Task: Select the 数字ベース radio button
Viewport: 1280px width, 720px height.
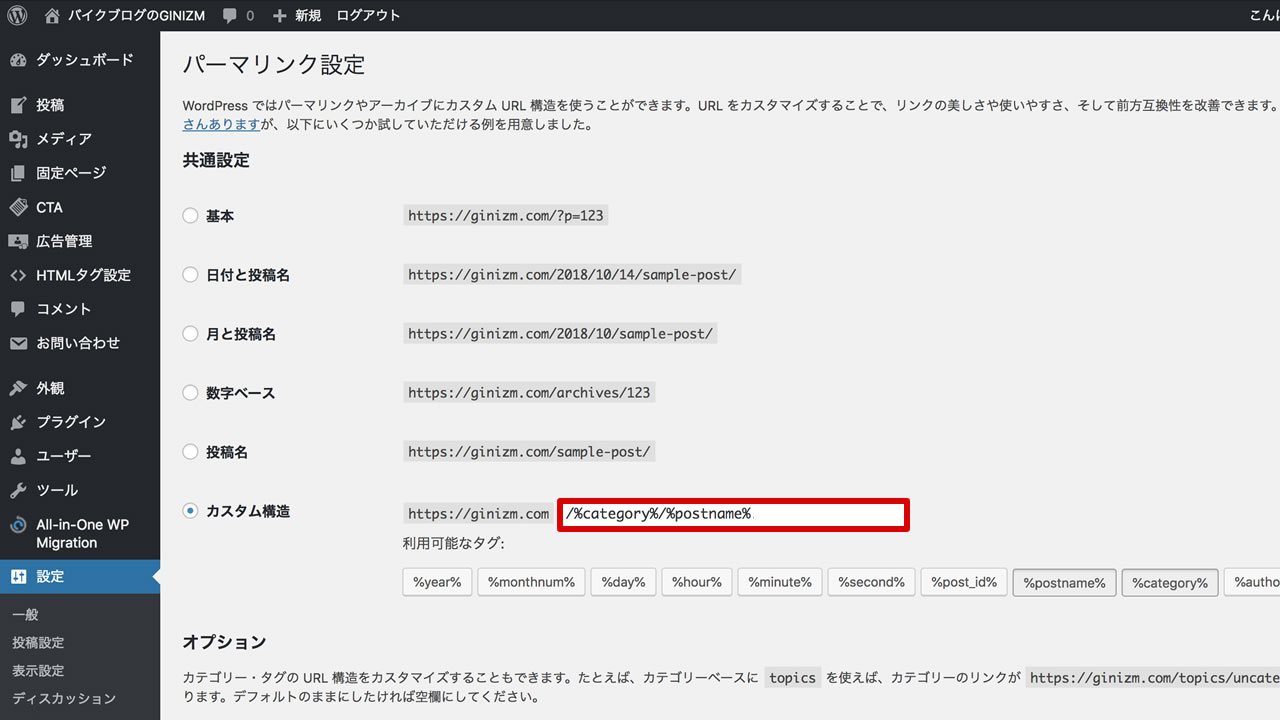Action: 190,393
